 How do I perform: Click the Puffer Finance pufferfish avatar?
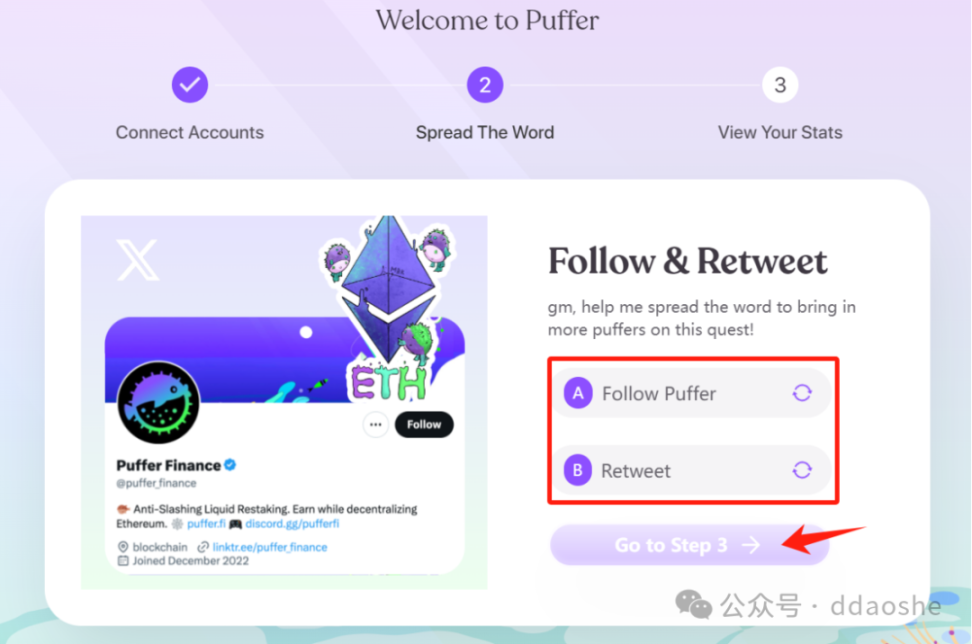click(159, 403)
